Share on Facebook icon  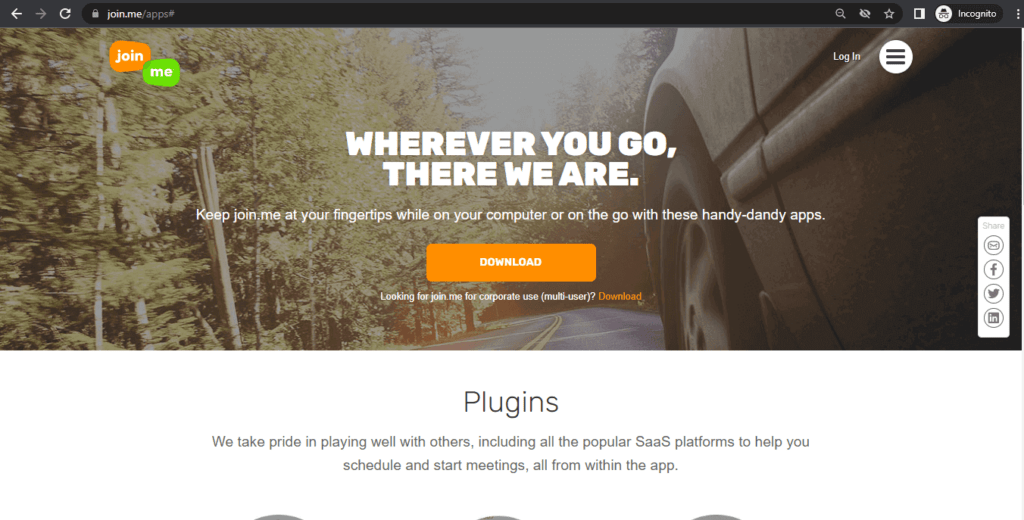click(x=993, y=270)
